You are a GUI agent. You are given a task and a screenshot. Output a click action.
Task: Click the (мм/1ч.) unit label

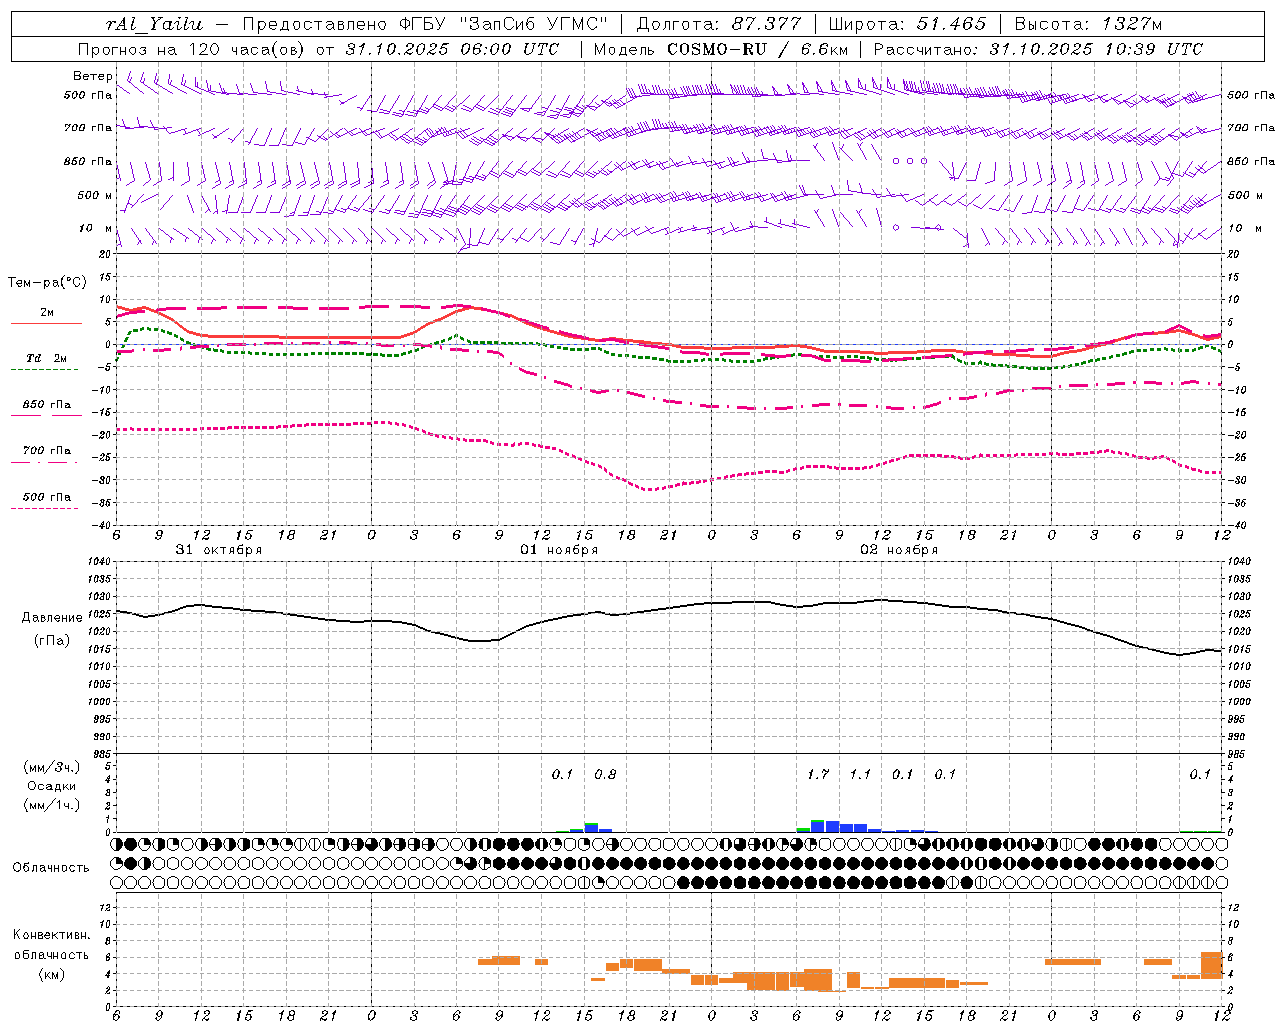(x=52, y=805)
